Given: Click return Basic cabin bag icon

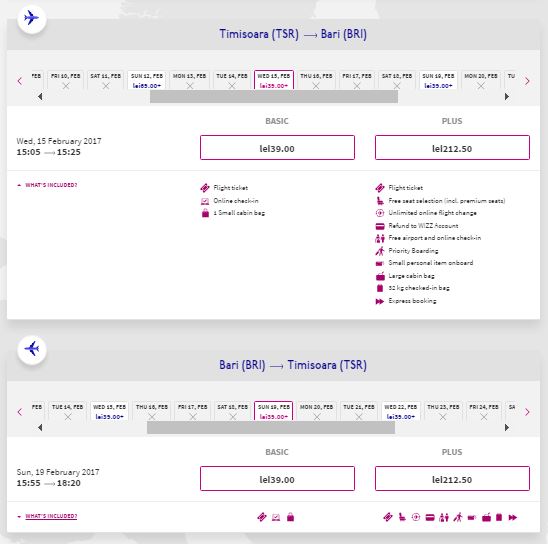Looking at the screenshot, I should [x=290, y=517].
